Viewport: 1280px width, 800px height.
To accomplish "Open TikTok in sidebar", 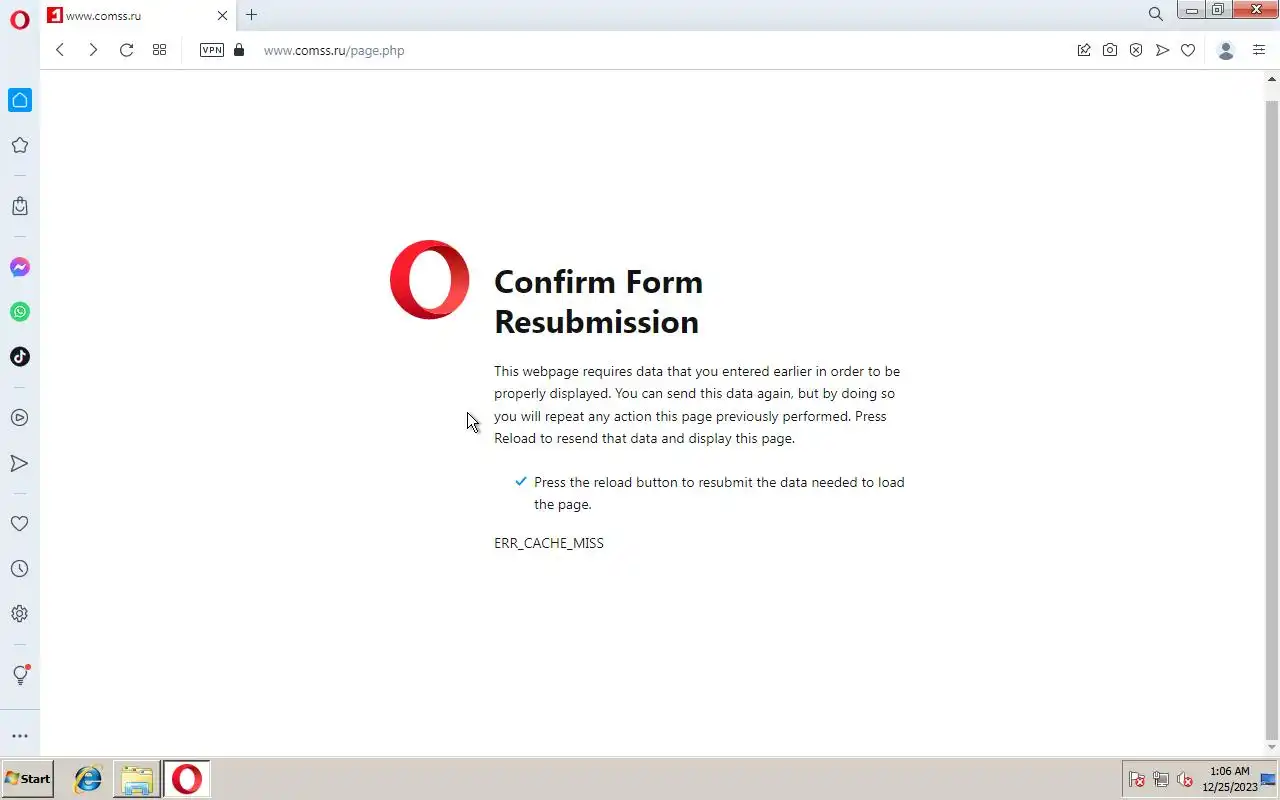I will (19, 357).
